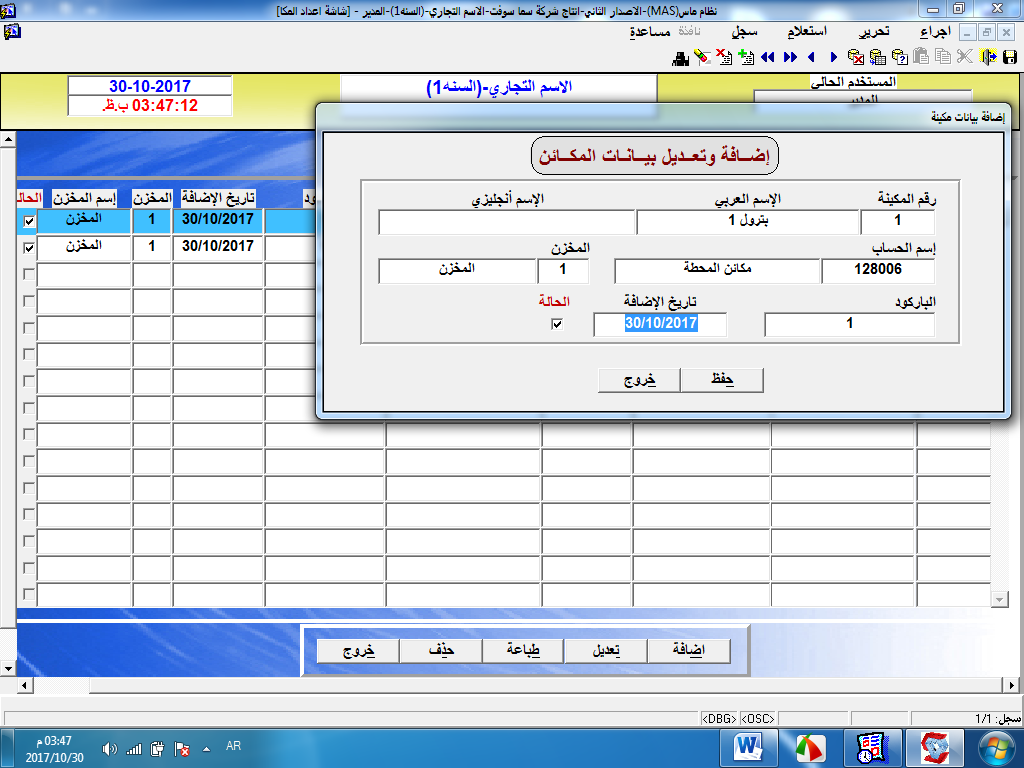The width and height of the screenshot is (1024, 768).
Task: Click the empty الإسم أنجليزي input field
Action: pos(507,221)
